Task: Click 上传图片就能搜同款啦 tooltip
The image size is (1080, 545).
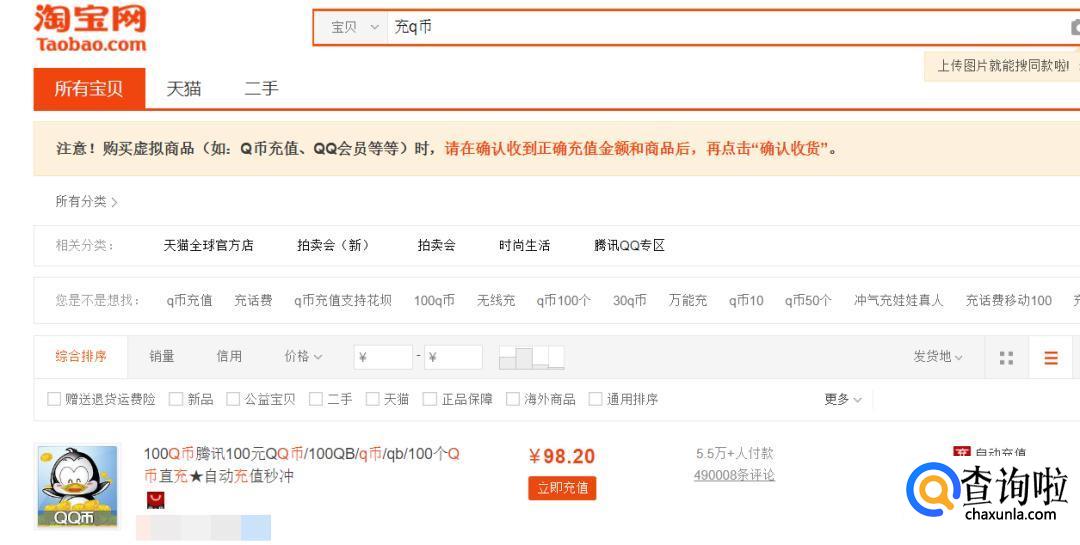Action: pos(1002,66)
